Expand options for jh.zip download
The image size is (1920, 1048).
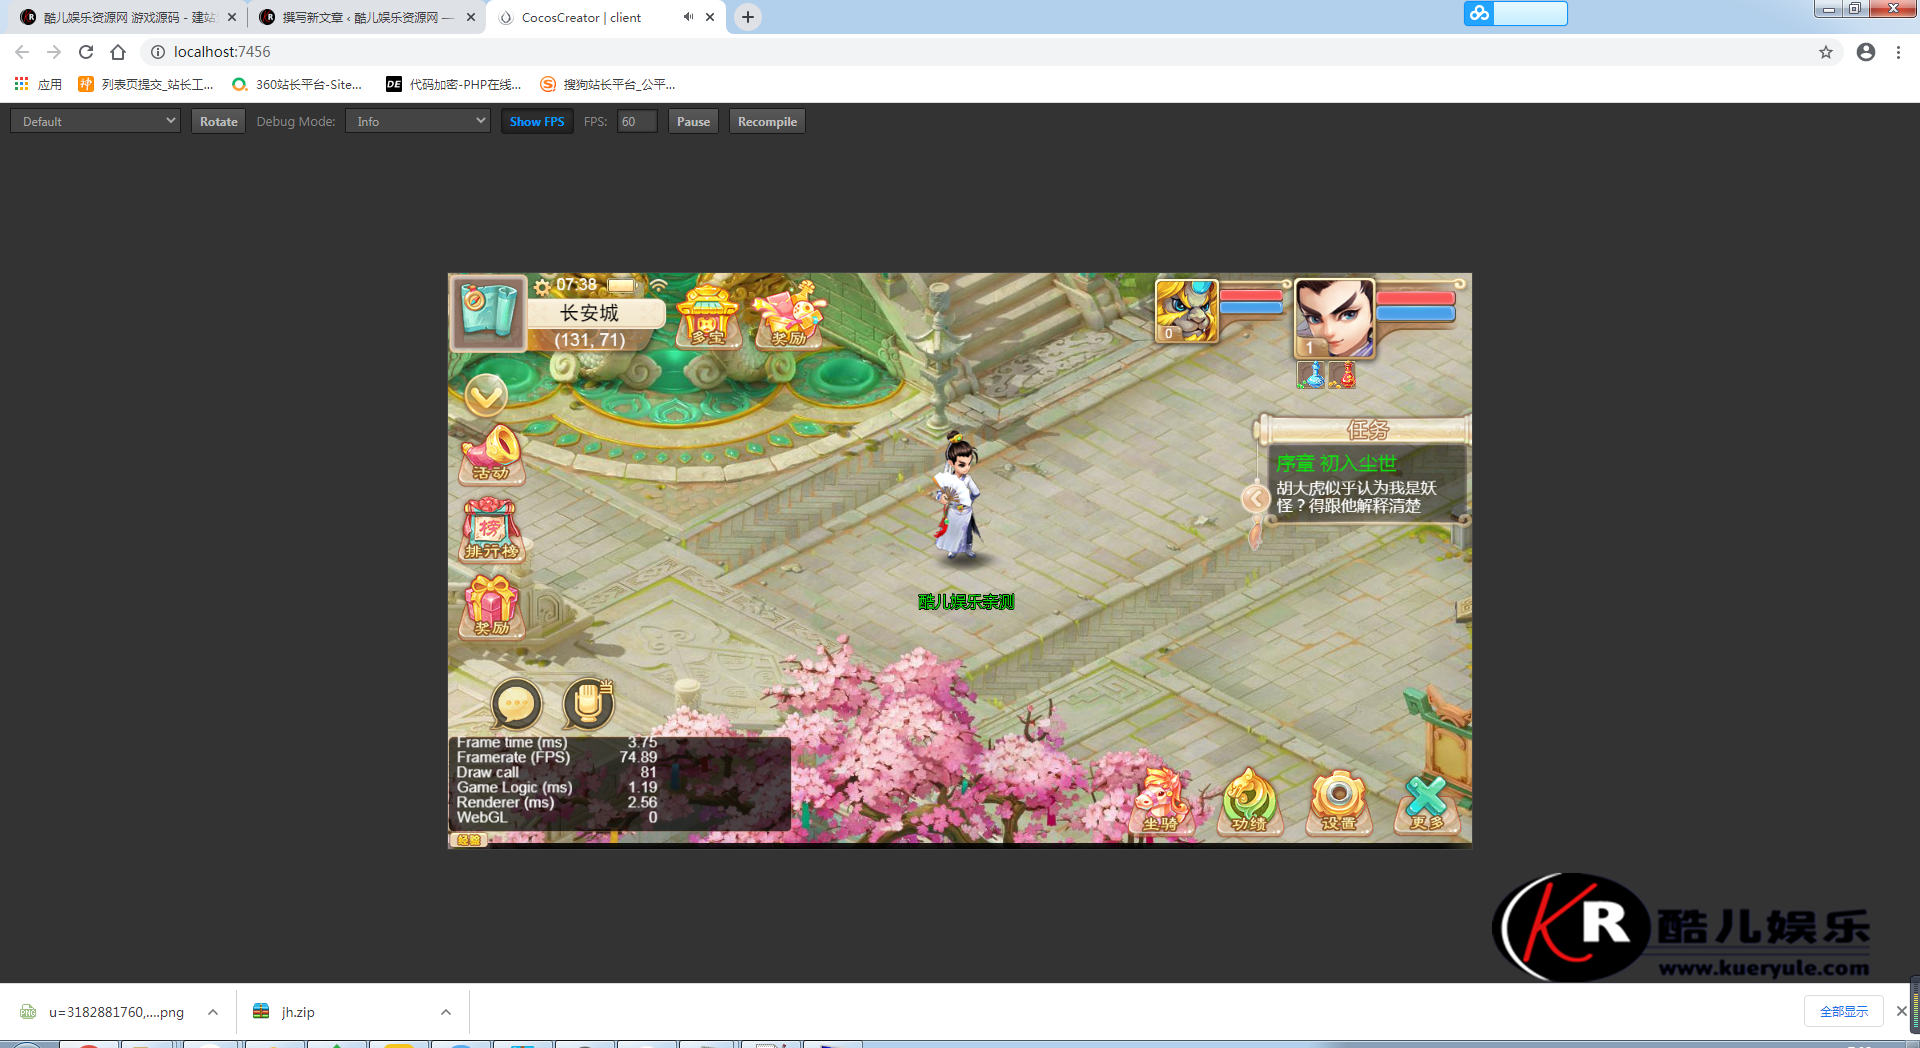coord(446,1012)
